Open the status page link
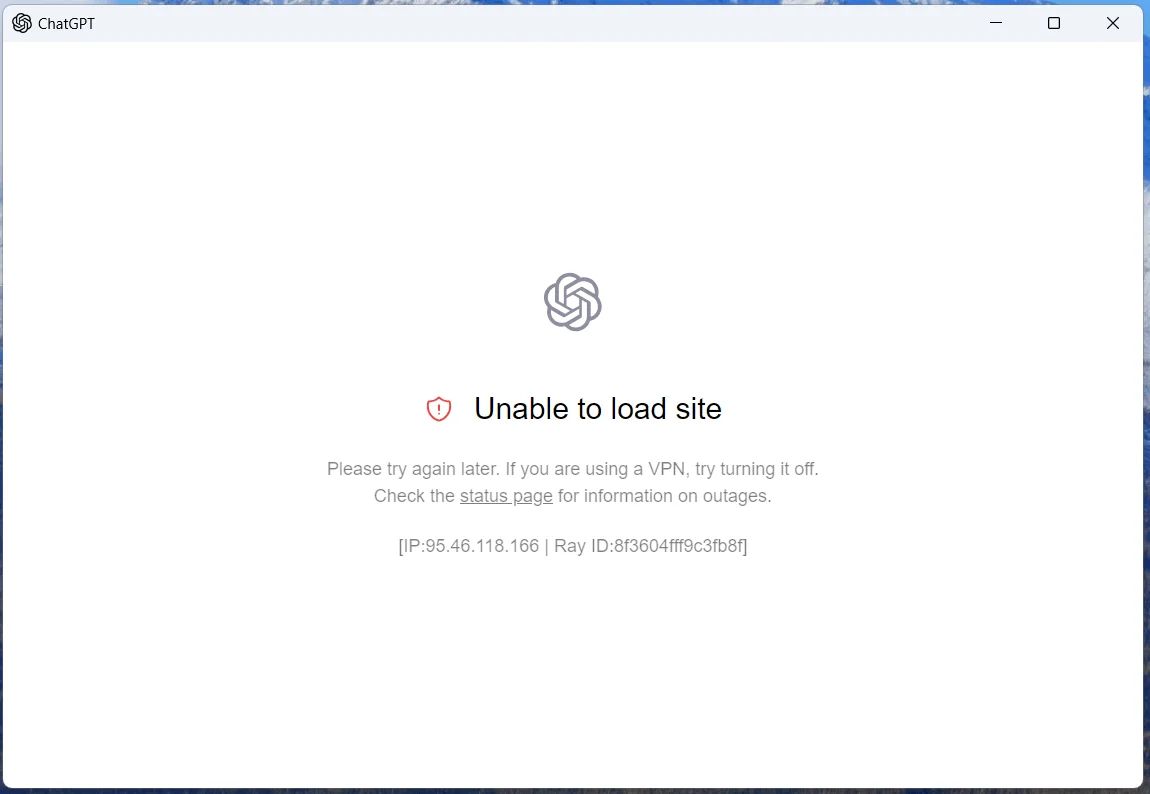The image size is (1150, 794). (x=506, y=496)
